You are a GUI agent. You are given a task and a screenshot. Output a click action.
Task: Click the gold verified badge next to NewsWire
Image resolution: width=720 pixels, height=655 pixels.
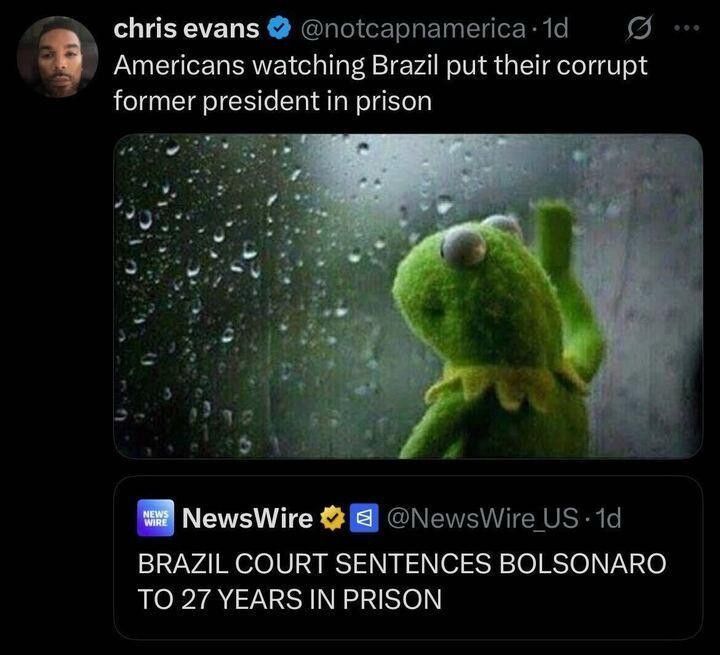332,518
